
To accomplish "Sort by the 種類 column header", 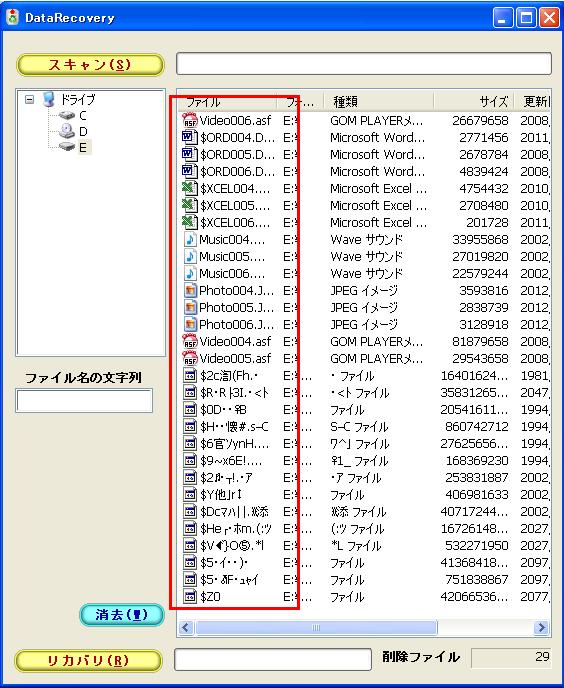I will (x=379, y=102).
